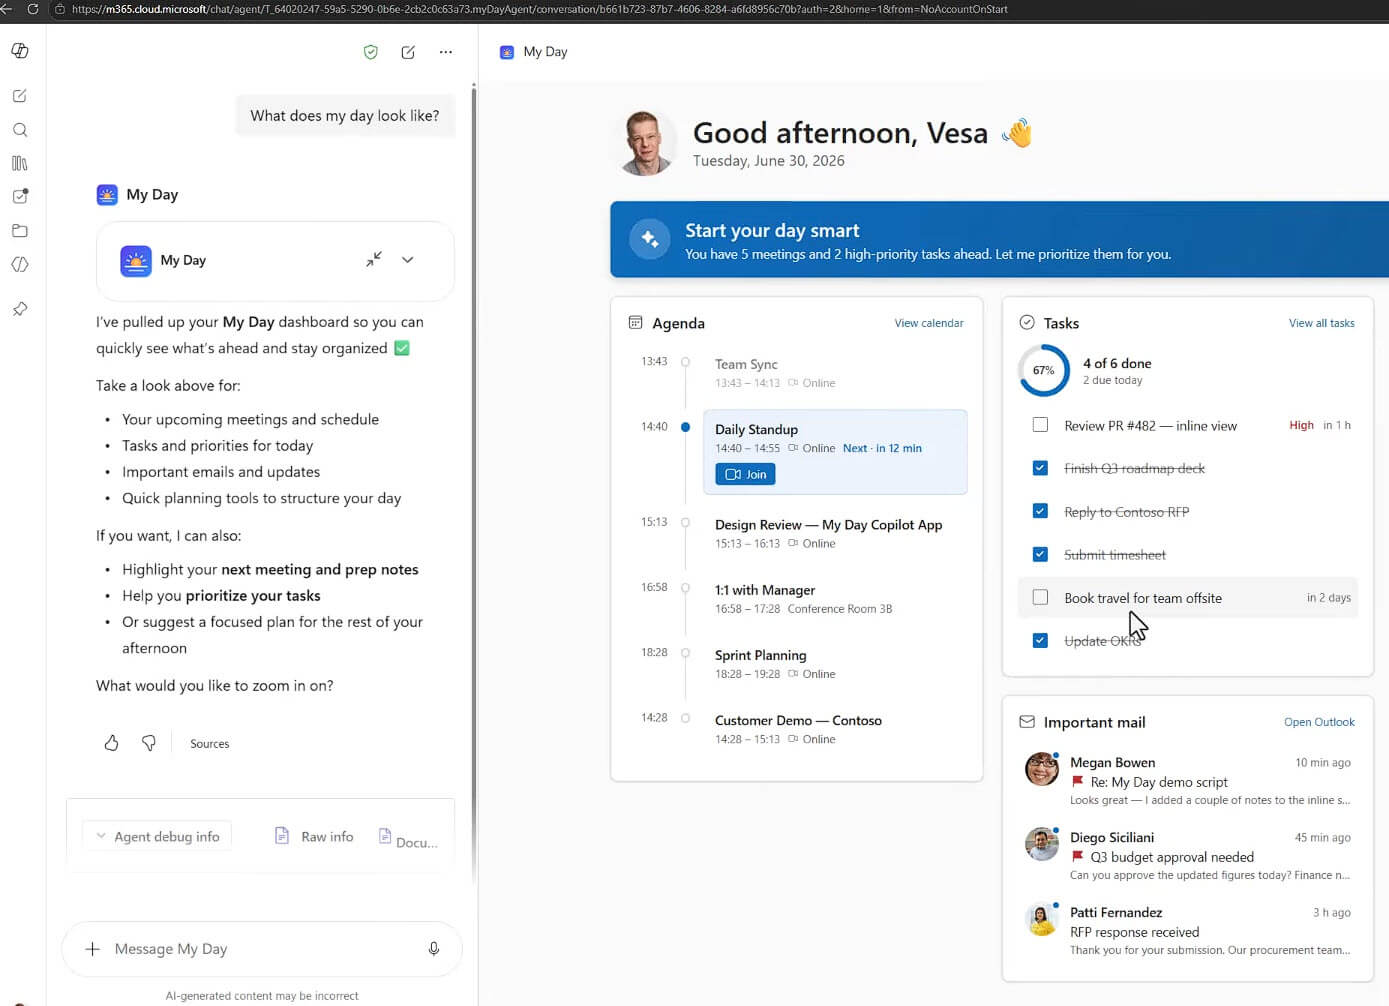
Task: Uncheck Update OKRs task
Action: (1040, 640)
